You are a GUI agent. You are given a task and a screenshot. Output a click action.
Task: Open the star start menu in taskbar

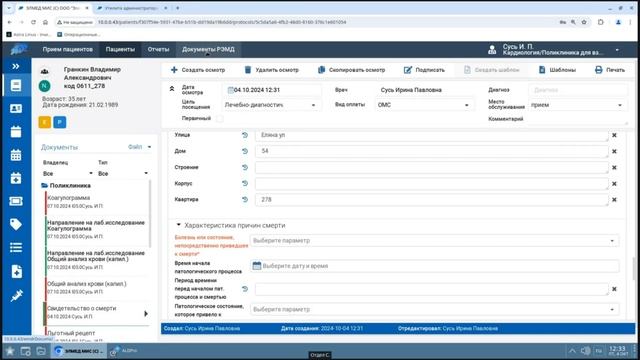(10, 351)
